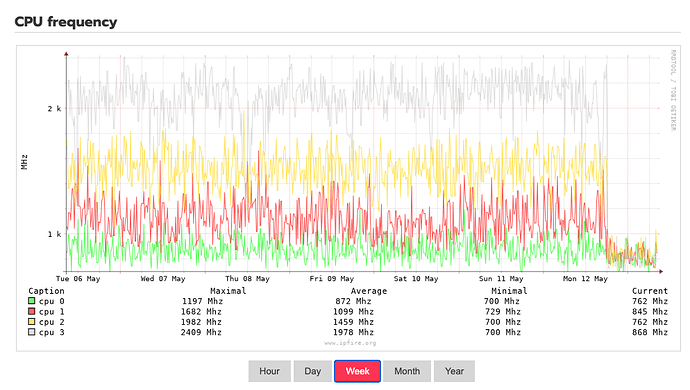Image resolution: width=690 pixels, height=390 pixels.
Task: Switch graph to Hour view
Action: 269,371
